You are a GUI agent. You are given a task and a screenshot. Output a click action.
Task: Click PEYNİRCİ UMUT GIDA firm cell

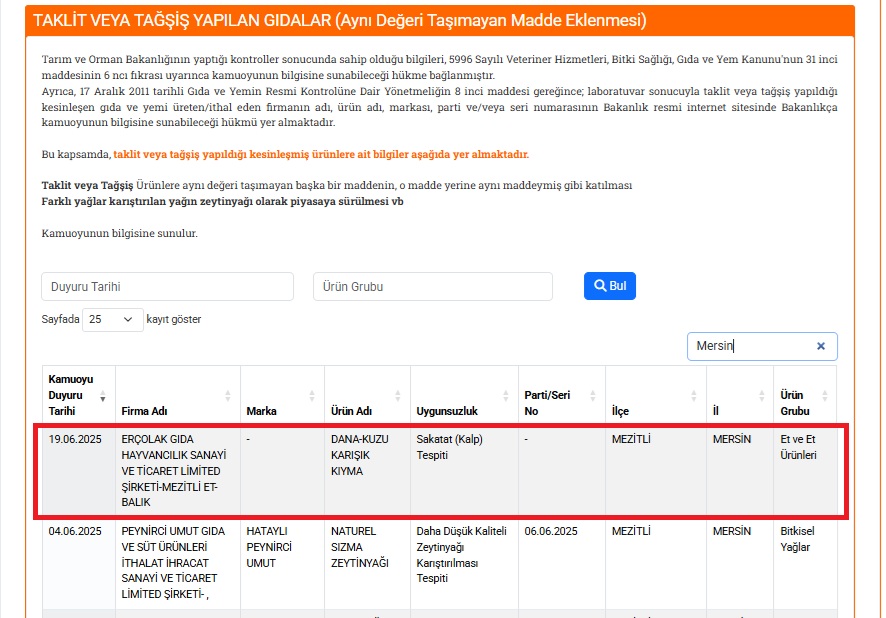pos(177,563)
